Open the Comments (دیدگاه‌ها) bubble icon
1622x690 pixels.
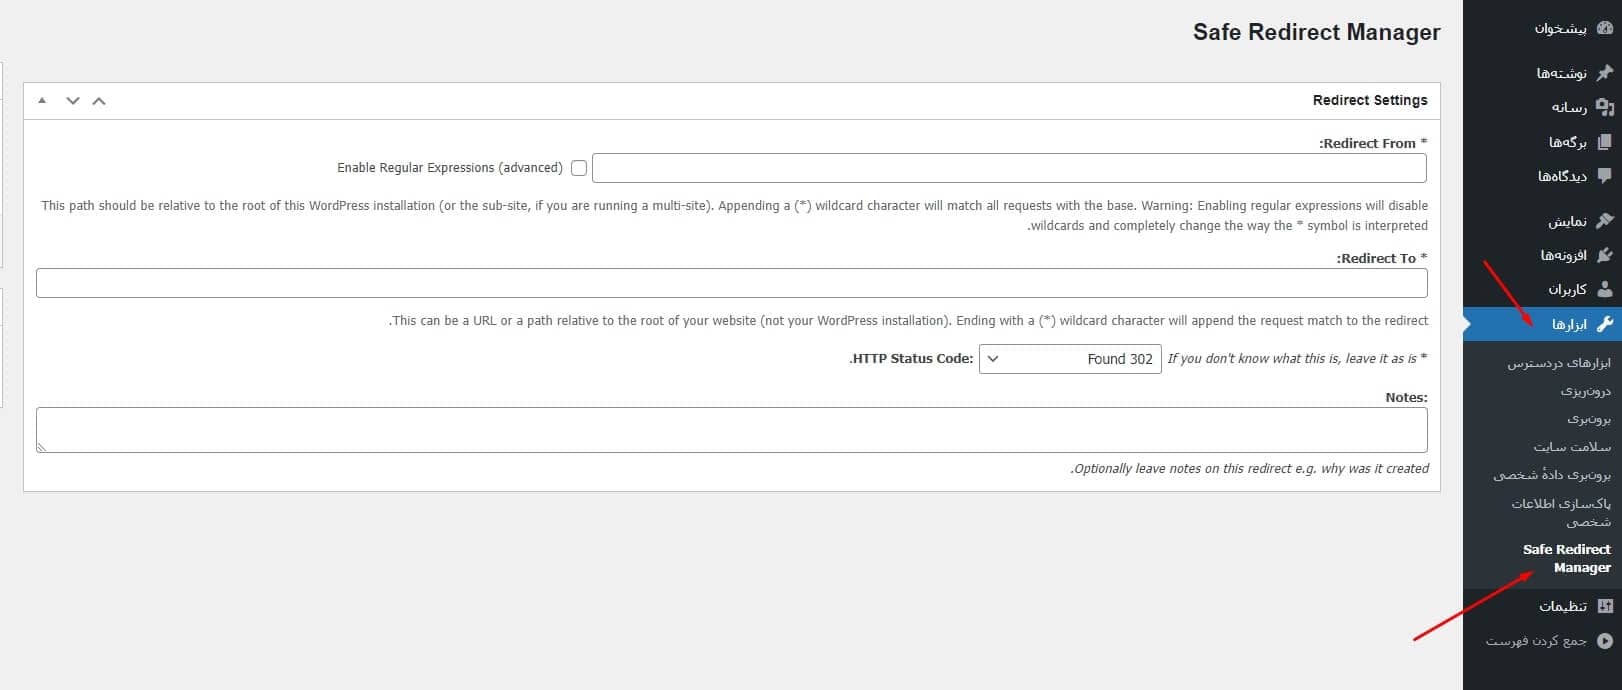[x=1604, y=176]
